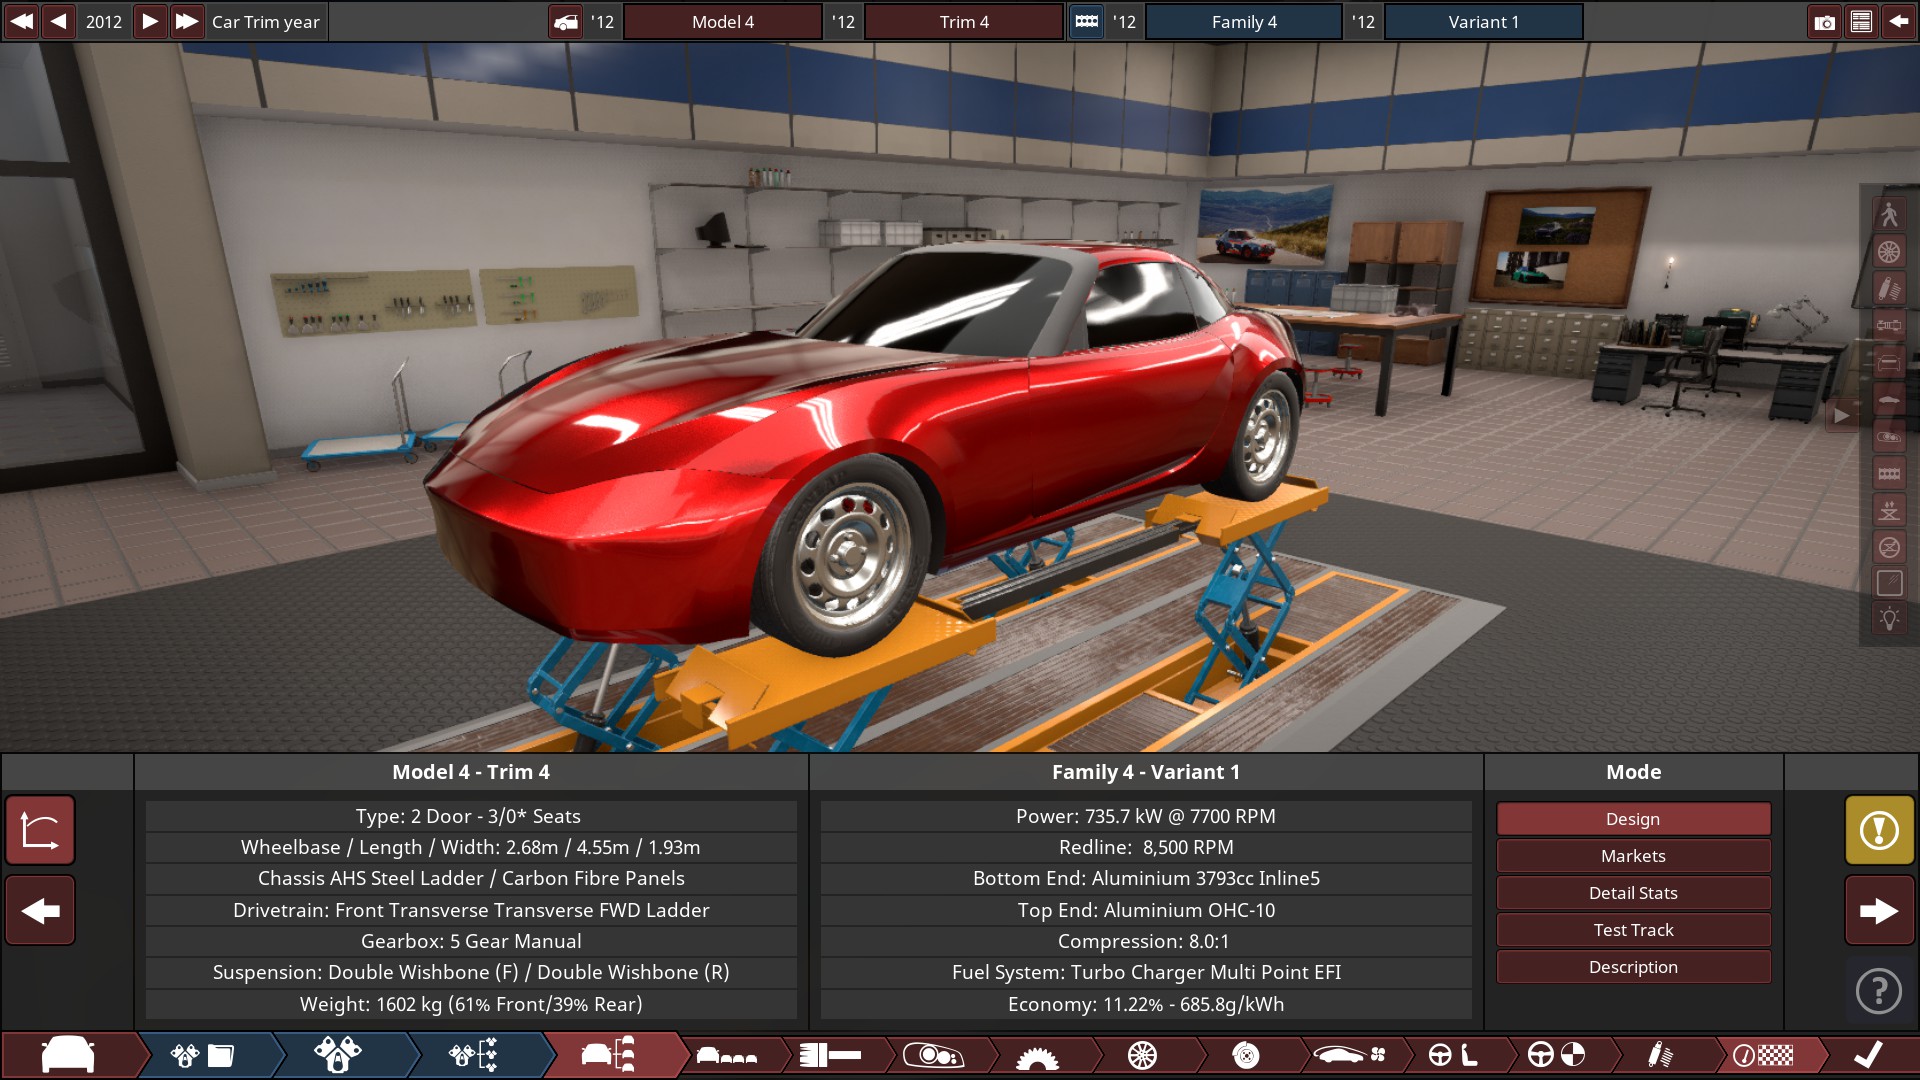The width and height of the screenshot is (1920, 1080).
Task: Open the Detail Stats mode
Action: coord(1633,893)
